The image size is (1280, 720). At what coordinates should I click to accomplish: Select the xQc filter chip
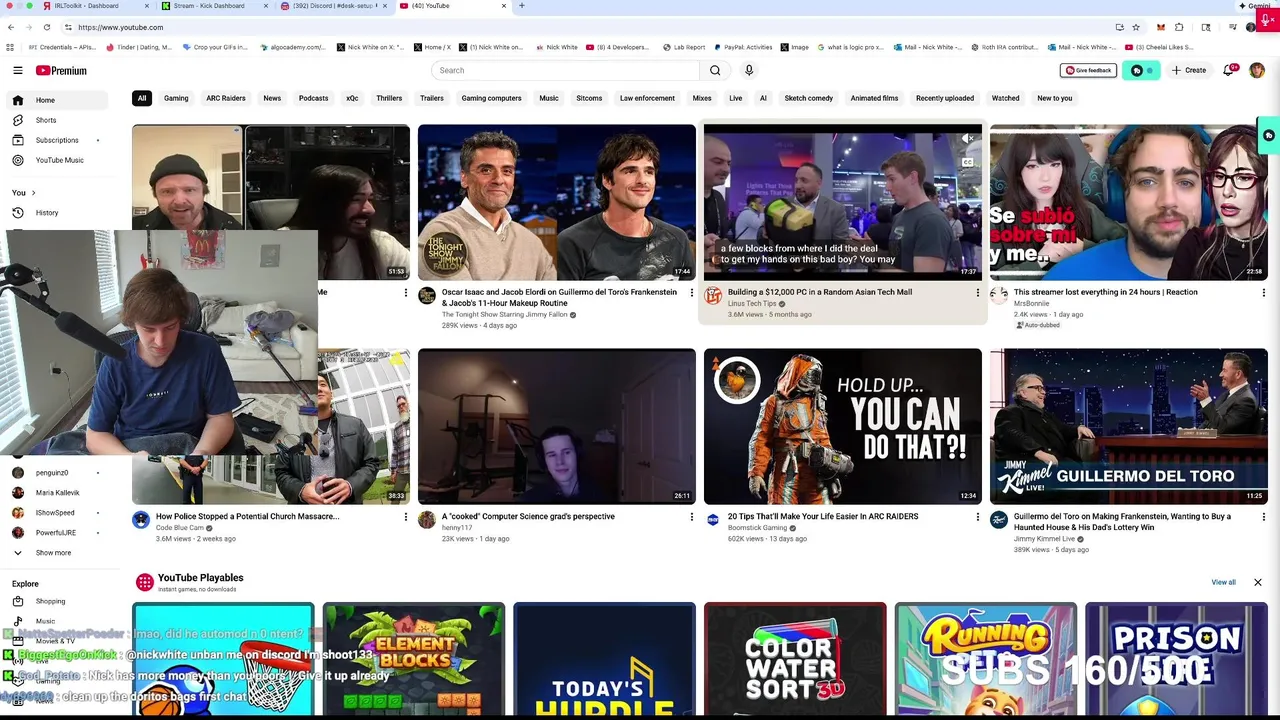352,98
